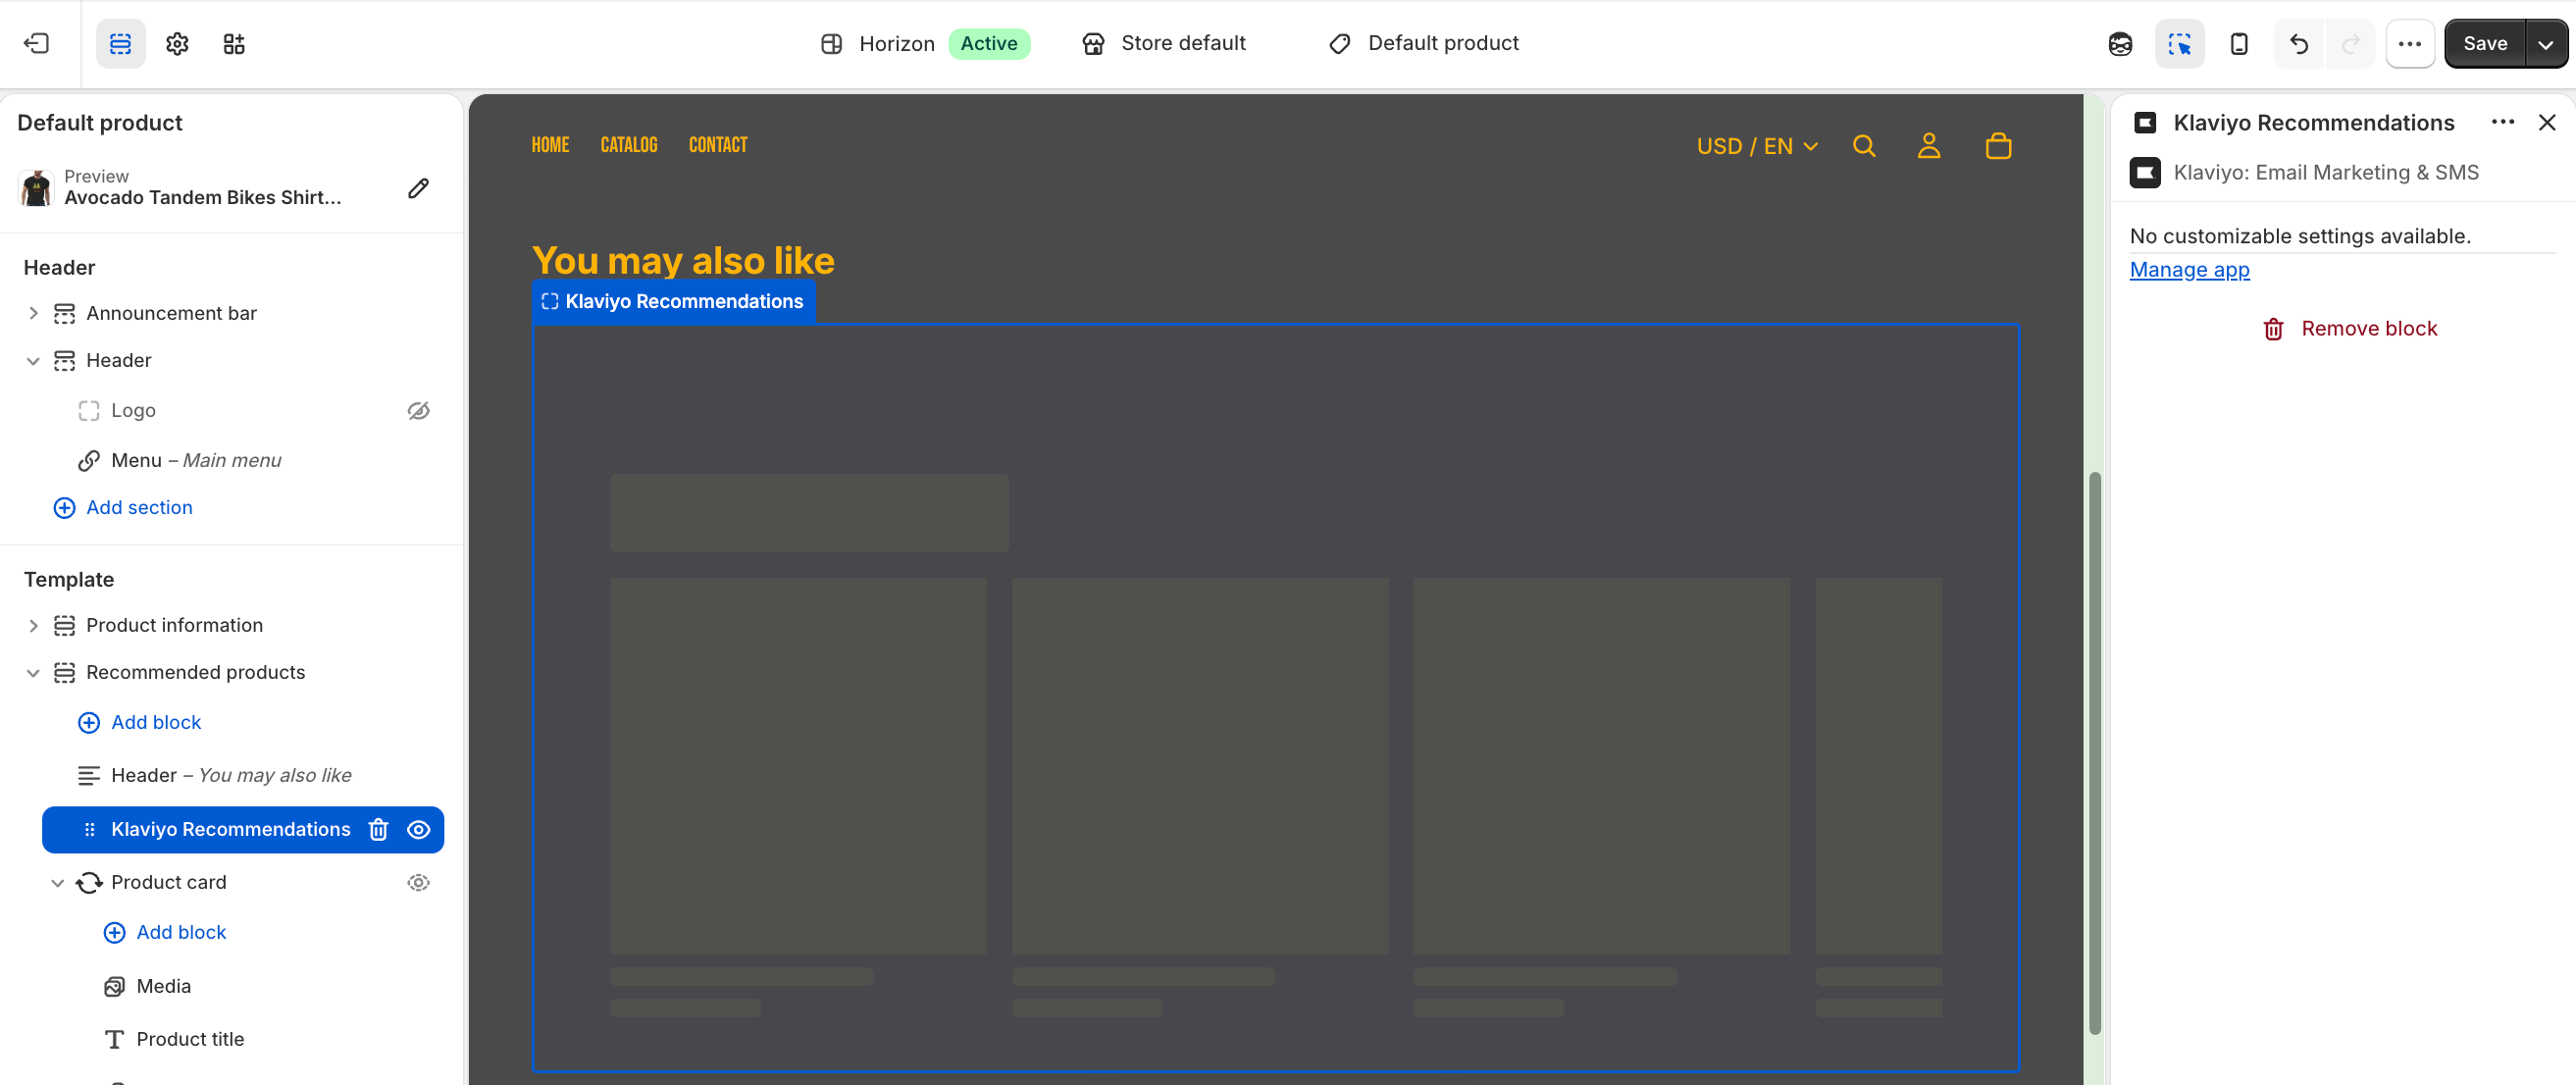The image size is (2576, 1085).
Task: Expand the Announcement bar section
Action: [x=33, y=313]
